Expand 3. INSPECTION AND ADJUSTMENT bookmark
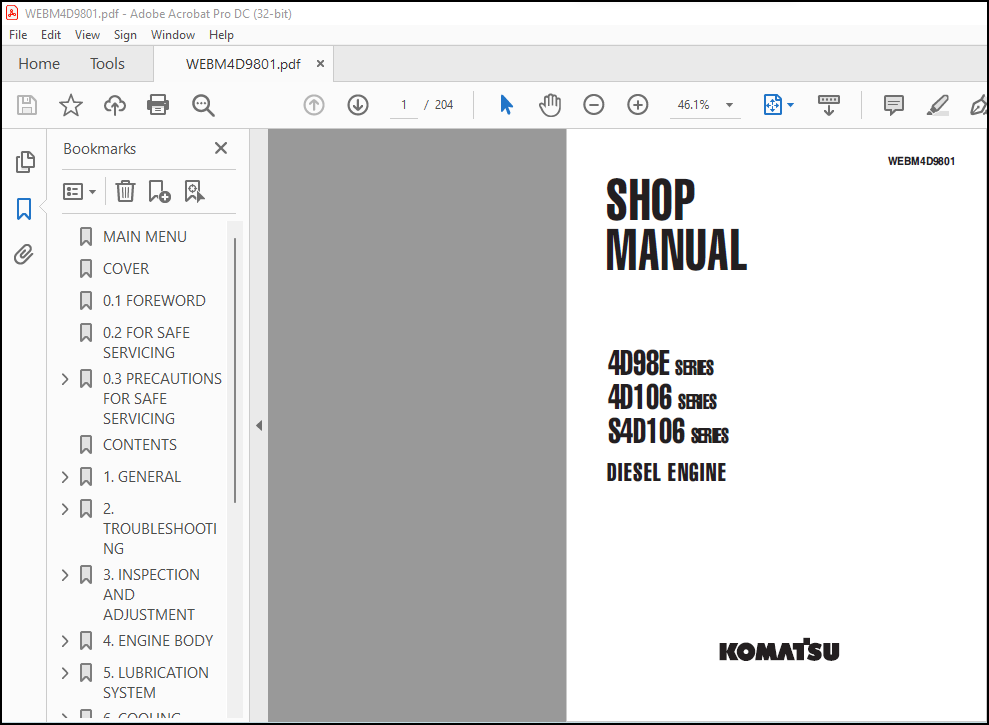Image resolution: width=989 pixels, height=725 pixels. pos(65,575)
